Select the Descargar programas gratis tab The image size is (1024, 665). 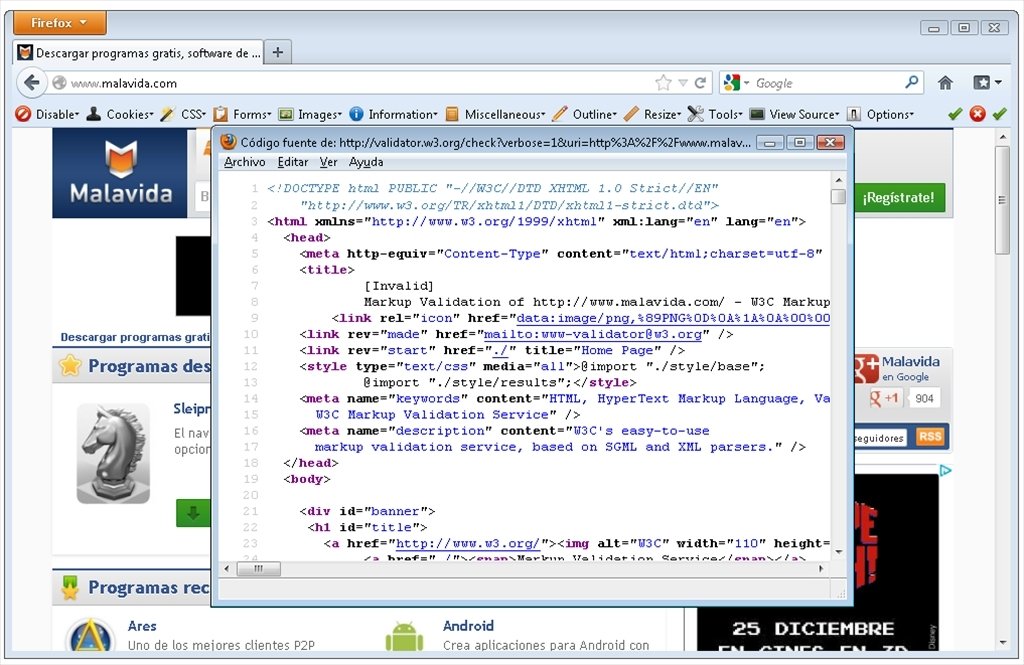coord(139,53)
